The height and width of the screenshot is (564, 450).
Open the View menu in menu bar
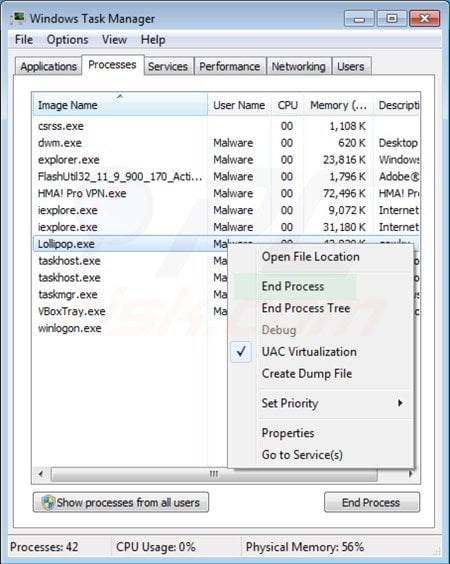tap(114, 40)
